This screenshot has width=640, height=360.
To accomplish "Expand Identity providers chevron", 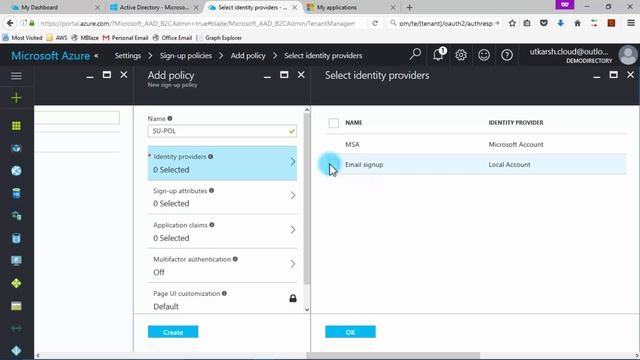I will pyautogui.click(x=293, y=162).
